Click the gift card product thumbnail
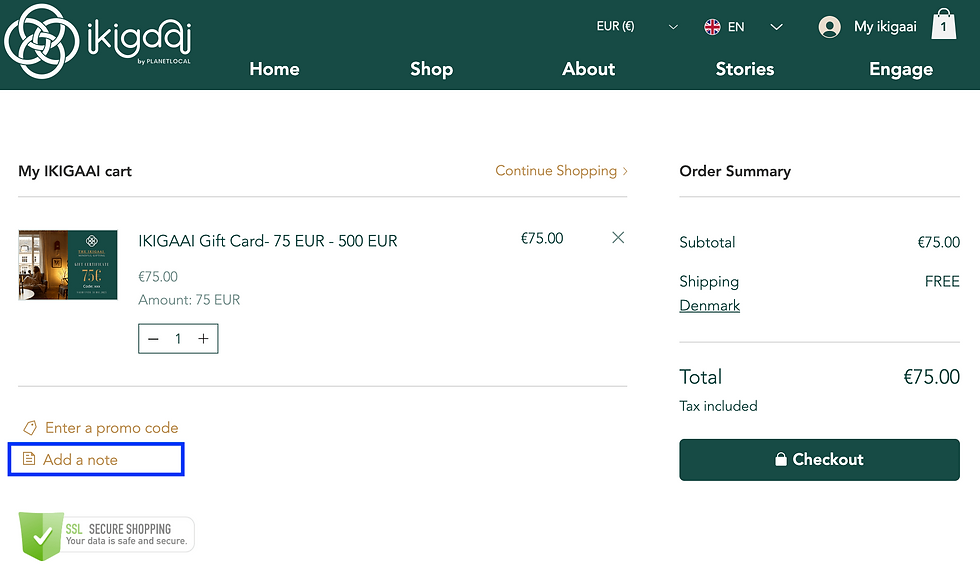Image resolution: width=980 pixels, height=576 pixels. pyautogui.click(x=68, y=265)
